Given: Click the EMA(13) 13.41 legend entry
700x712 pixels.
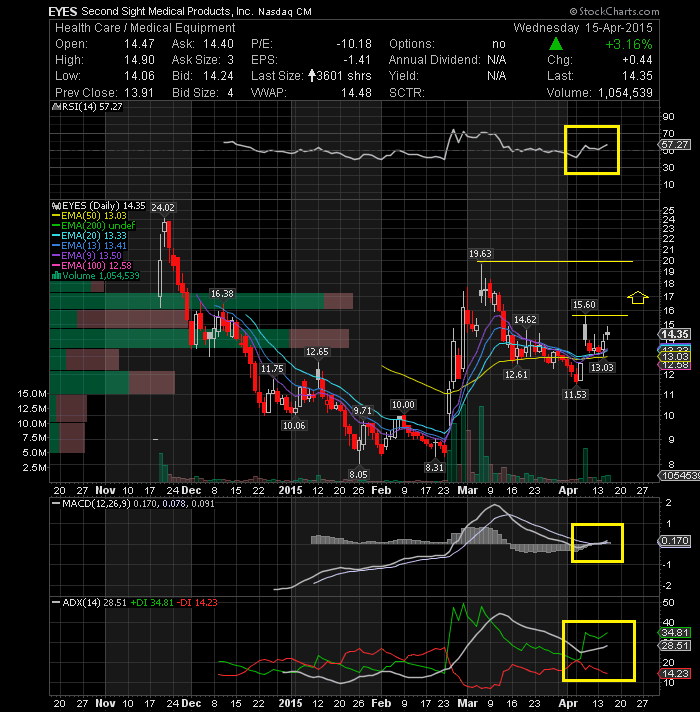Looking at the screenshot, I should [x=89, y=246].
